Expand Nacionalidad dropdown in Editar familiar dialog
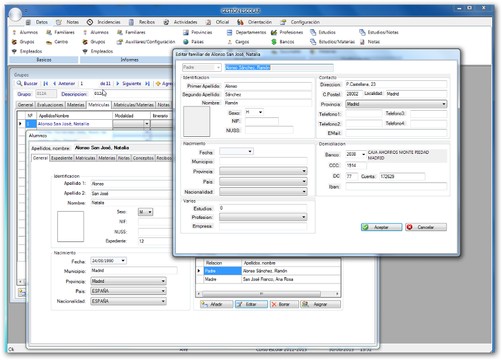This screenshot has width=502, height=360. click(x=304, y=192)
